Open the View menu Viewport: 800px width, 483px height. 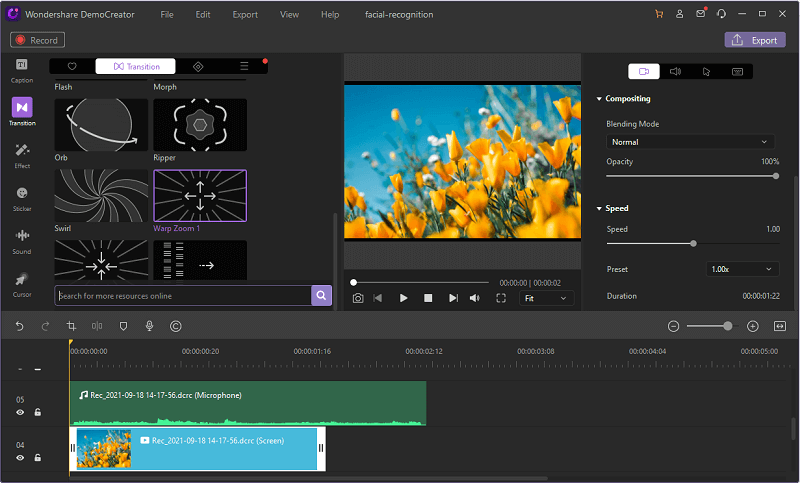pyautogui.click(x=289, y=14)
